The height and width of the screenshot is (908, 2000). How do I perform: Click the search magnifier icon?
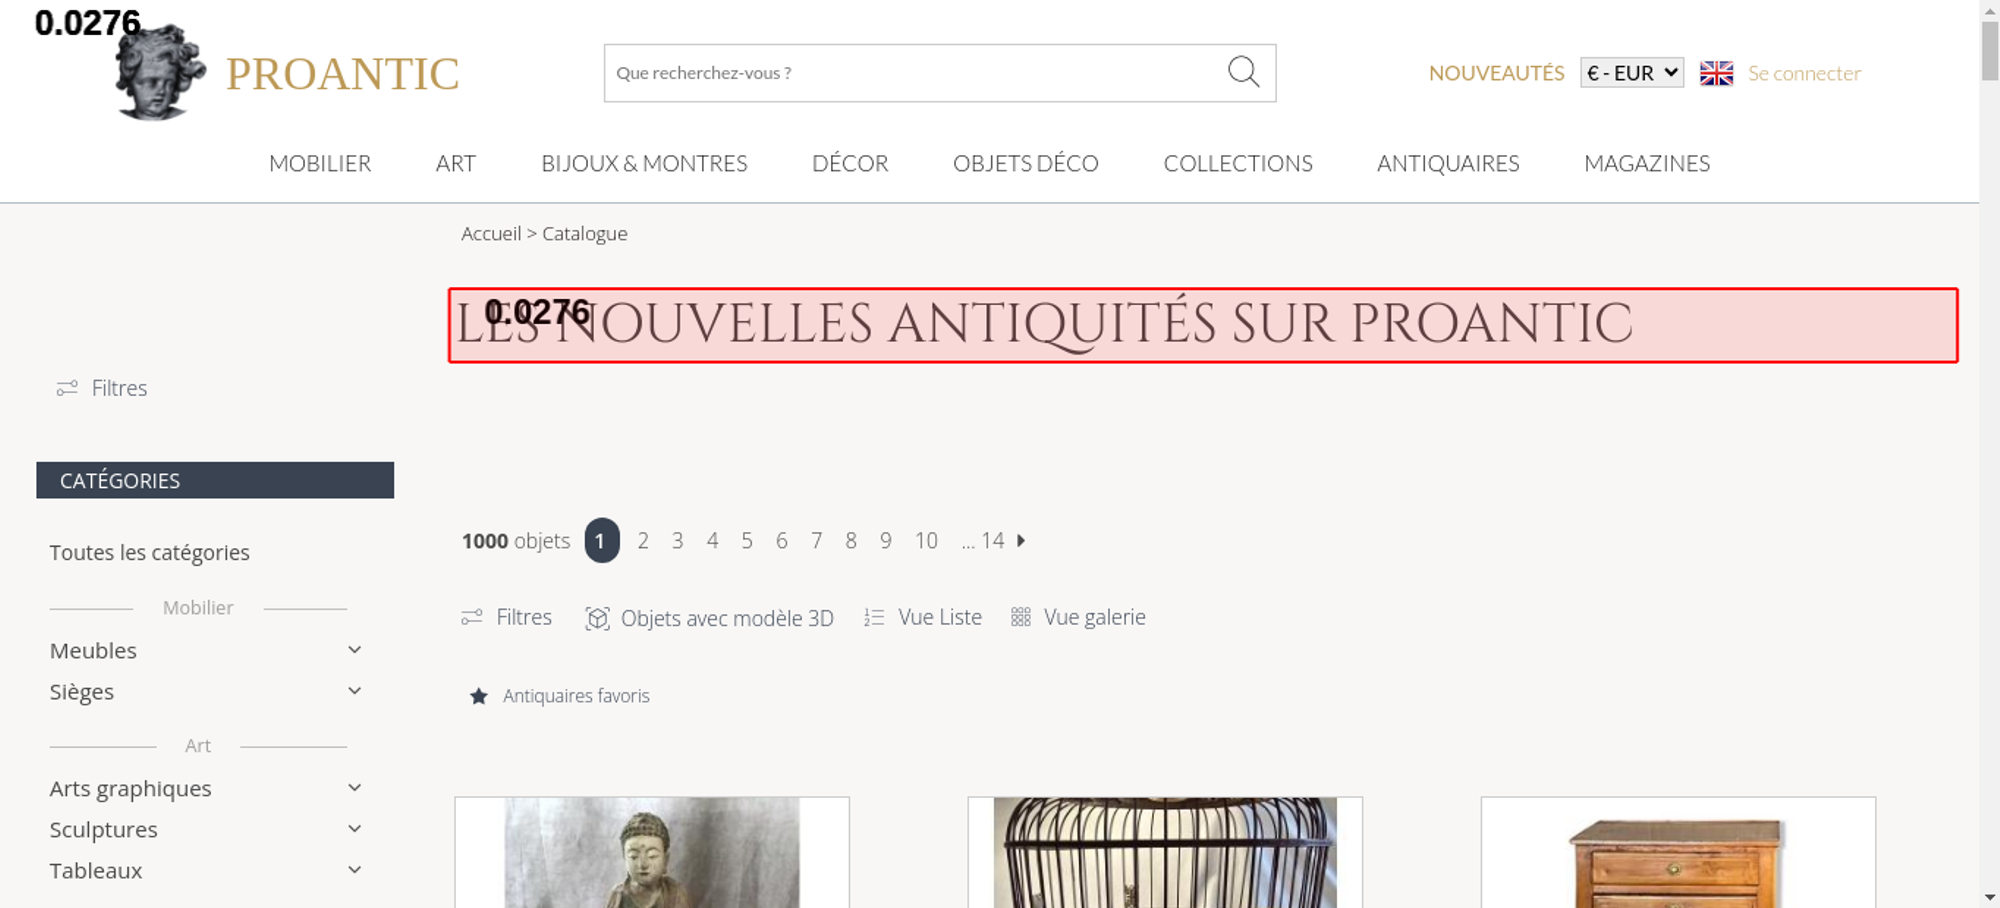1243,72
